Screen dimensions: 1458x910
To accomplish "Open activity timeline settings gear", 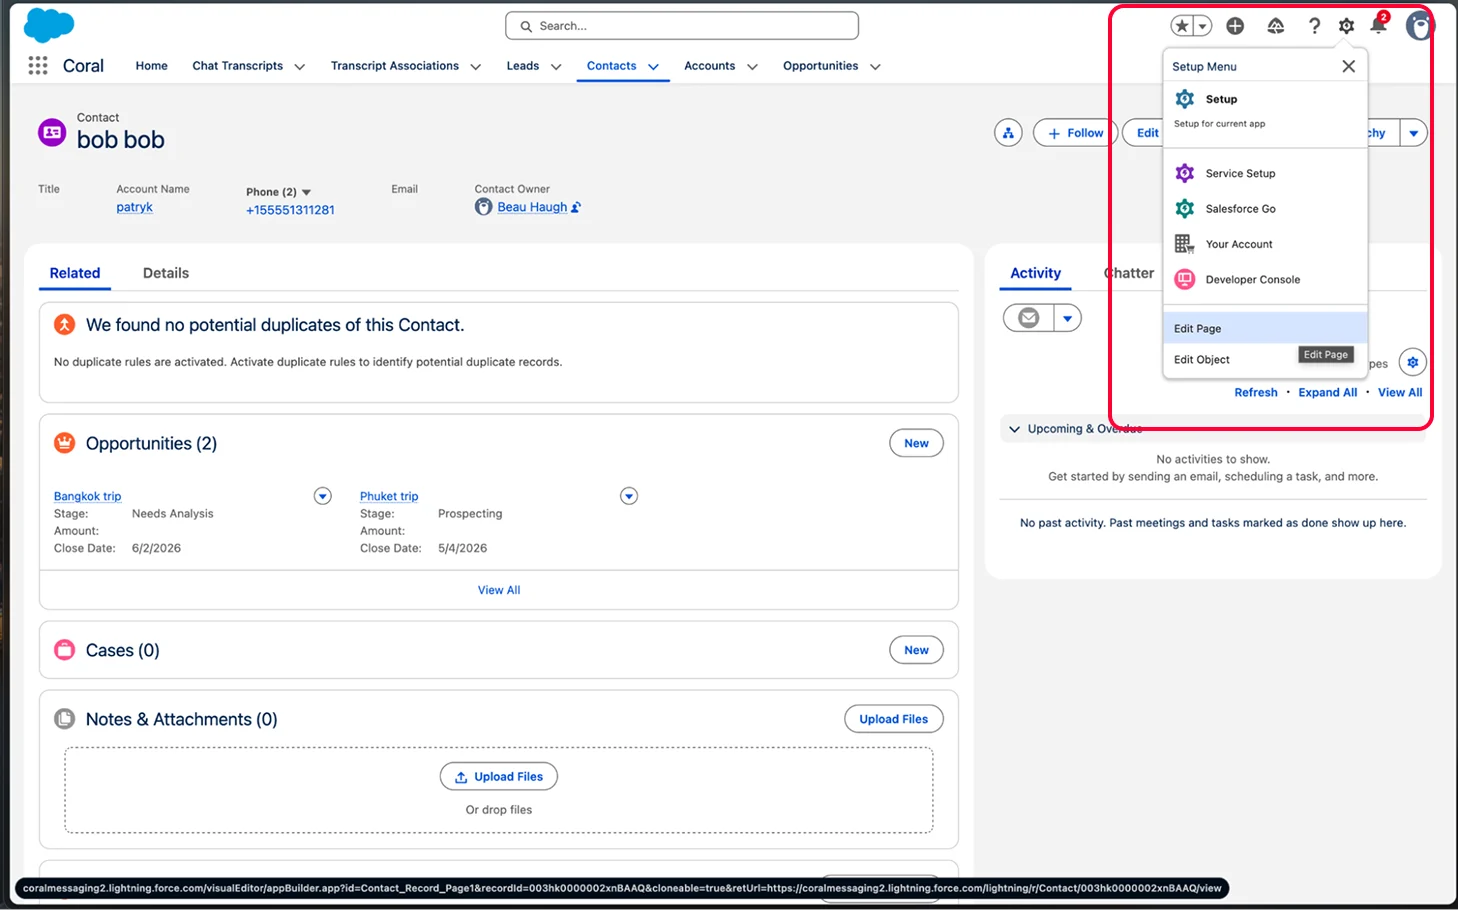I will coord(1412,362).
